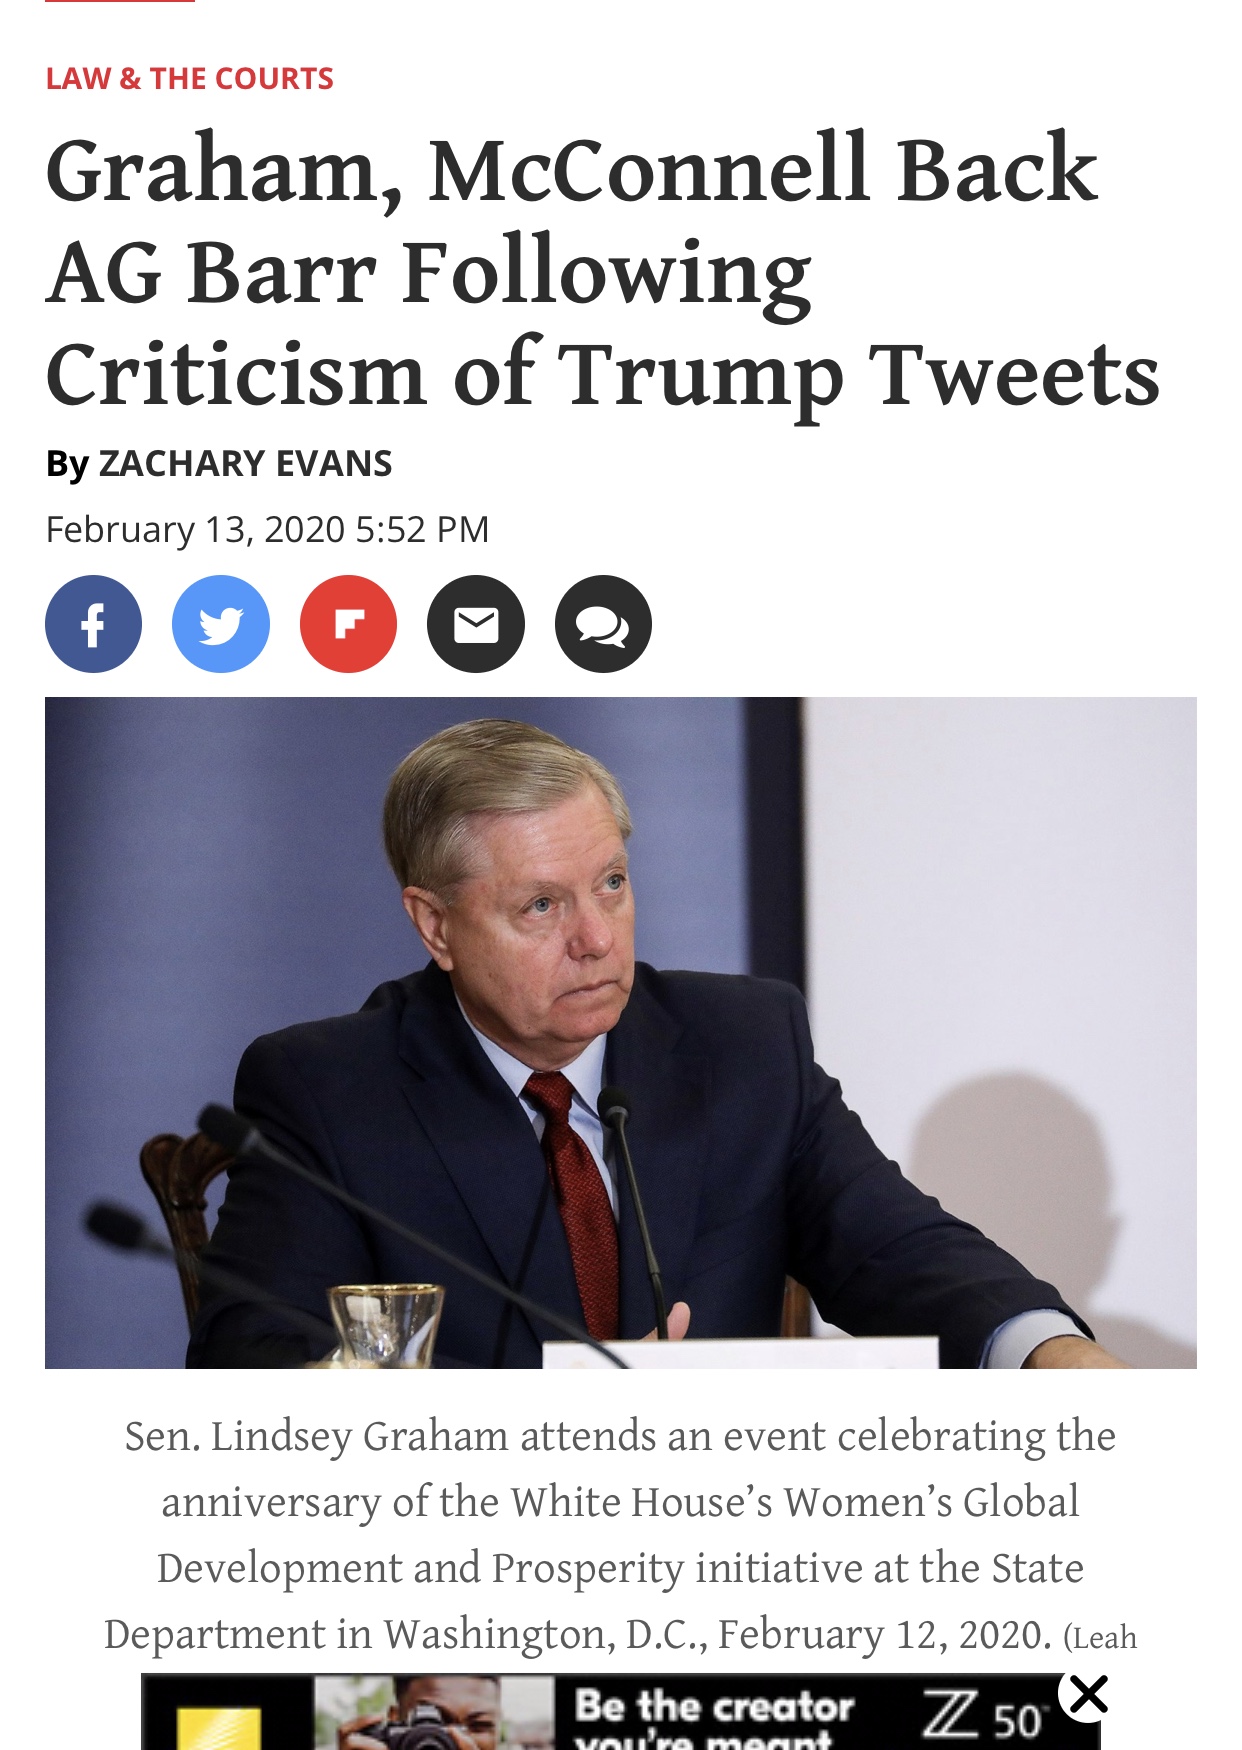Click the word "By" in the byline

[67, 464]
